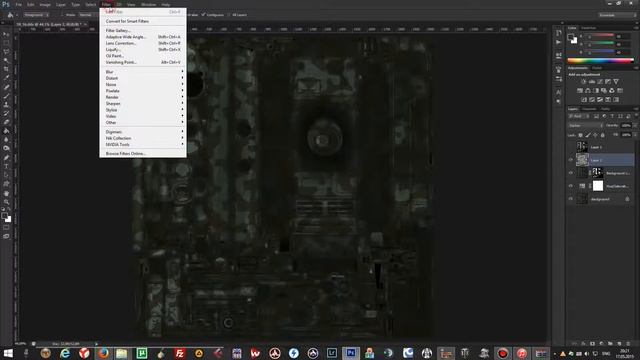Open the Opacity slider arrow

click(x=635, y=126)
